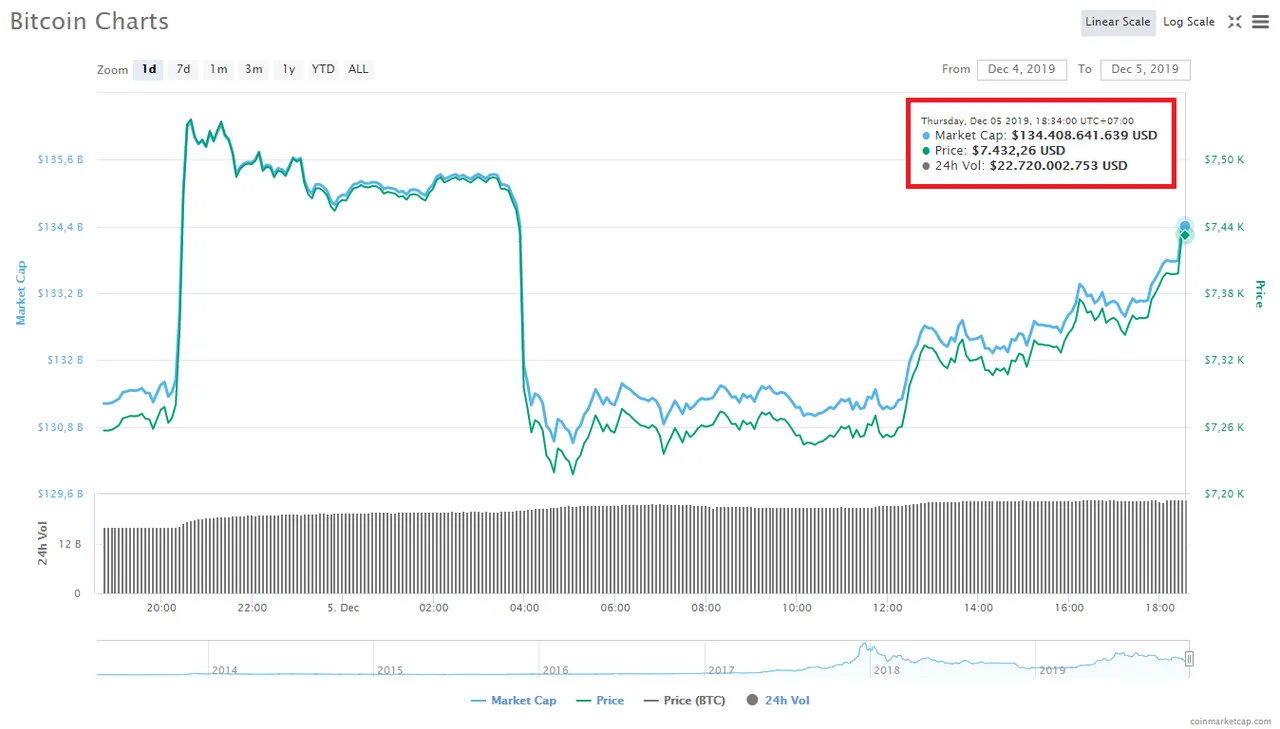This screenshot has height=729, width=1280.
Task: Switch to Linear Scale
Action: [x=1118, y=22]
